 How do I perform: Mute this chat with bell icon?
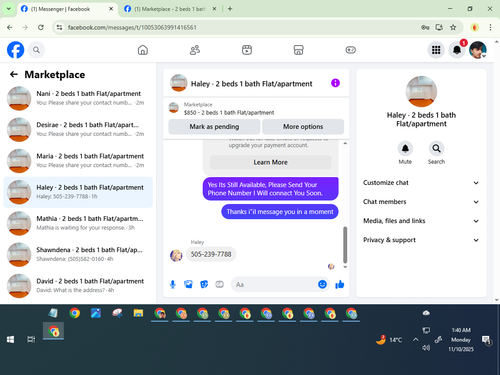point(405,148)
